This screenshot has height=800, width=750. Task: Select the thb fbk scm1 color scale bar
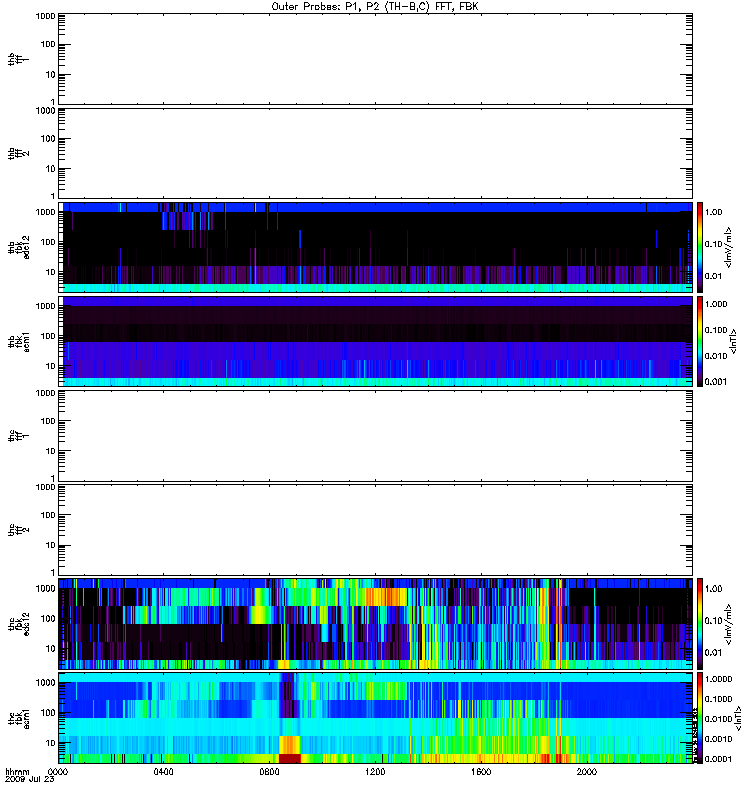(700, 342)
